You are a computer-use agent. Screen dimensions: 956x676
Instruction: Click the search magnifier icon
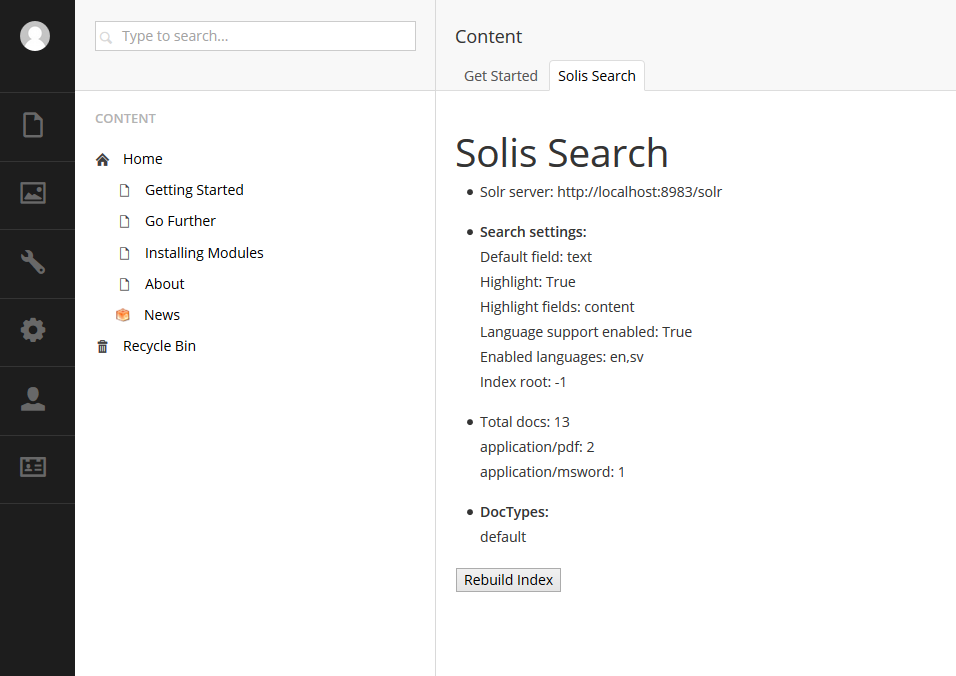point(105,38)
